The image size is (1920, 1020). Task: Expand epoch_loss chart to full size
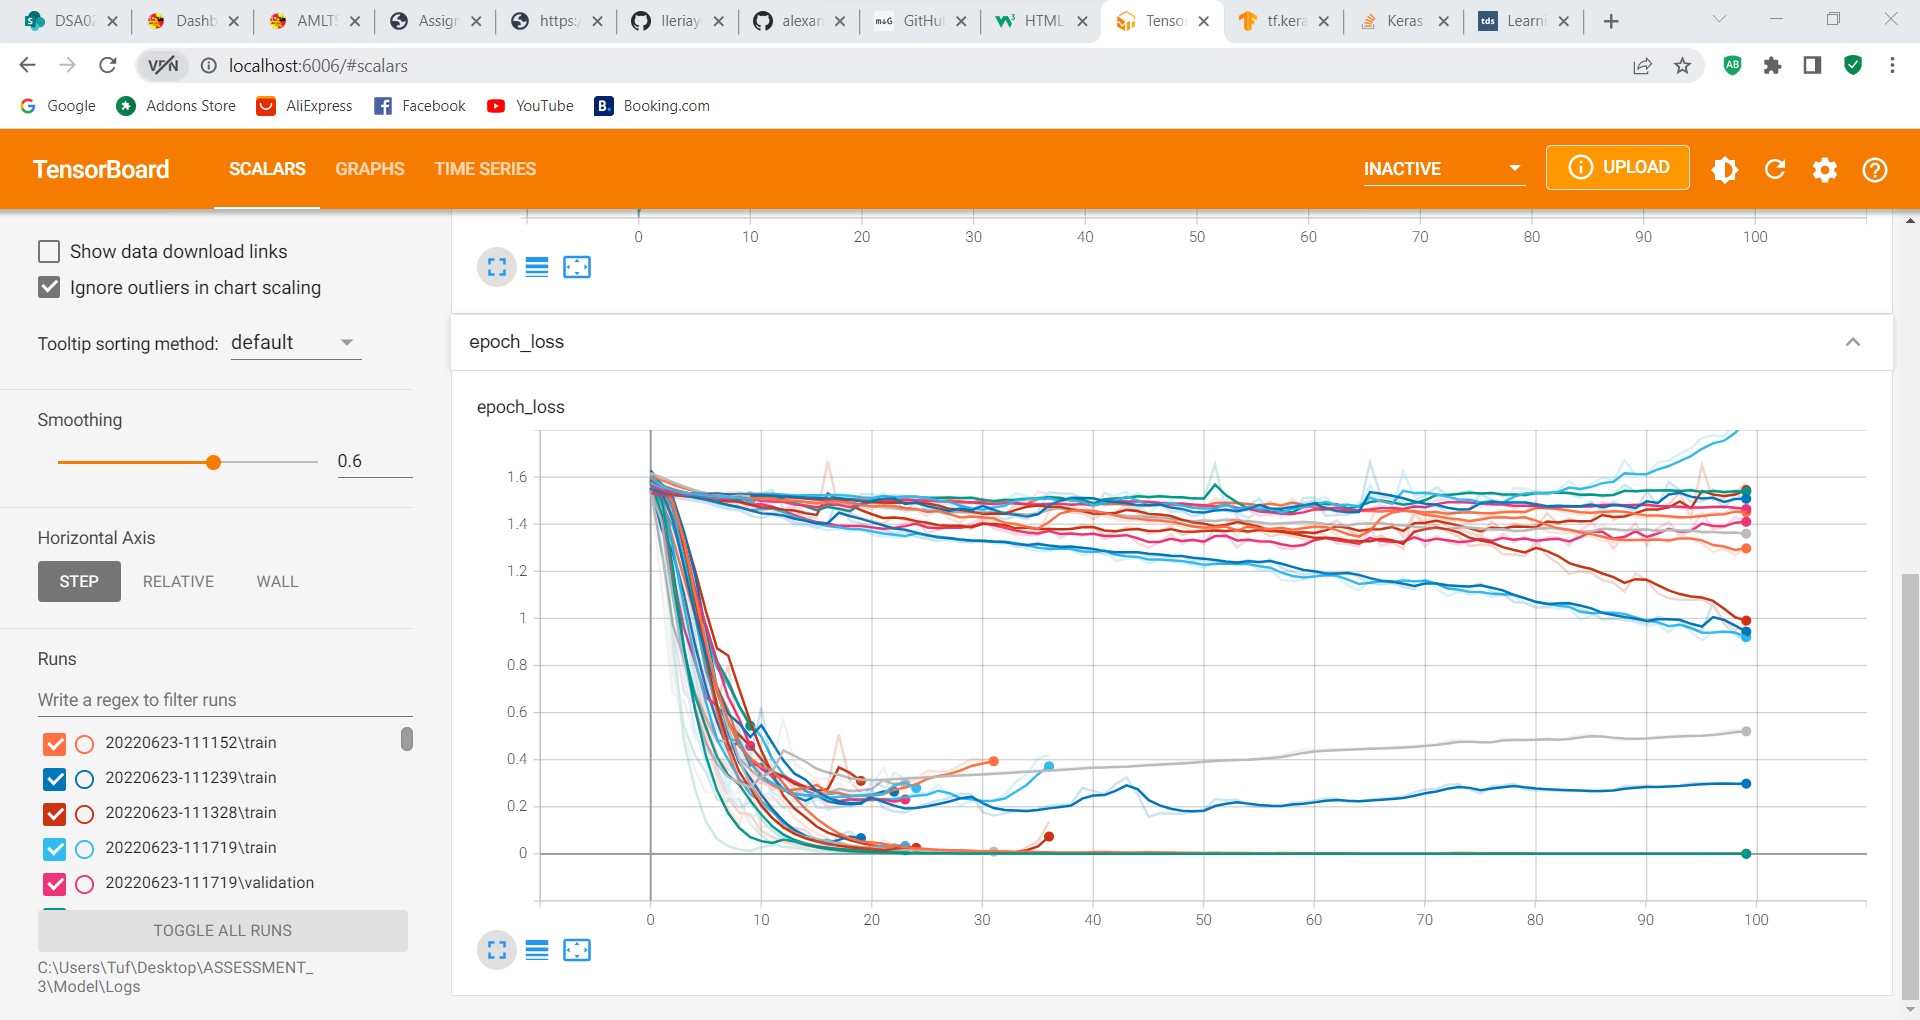point(497,950)
